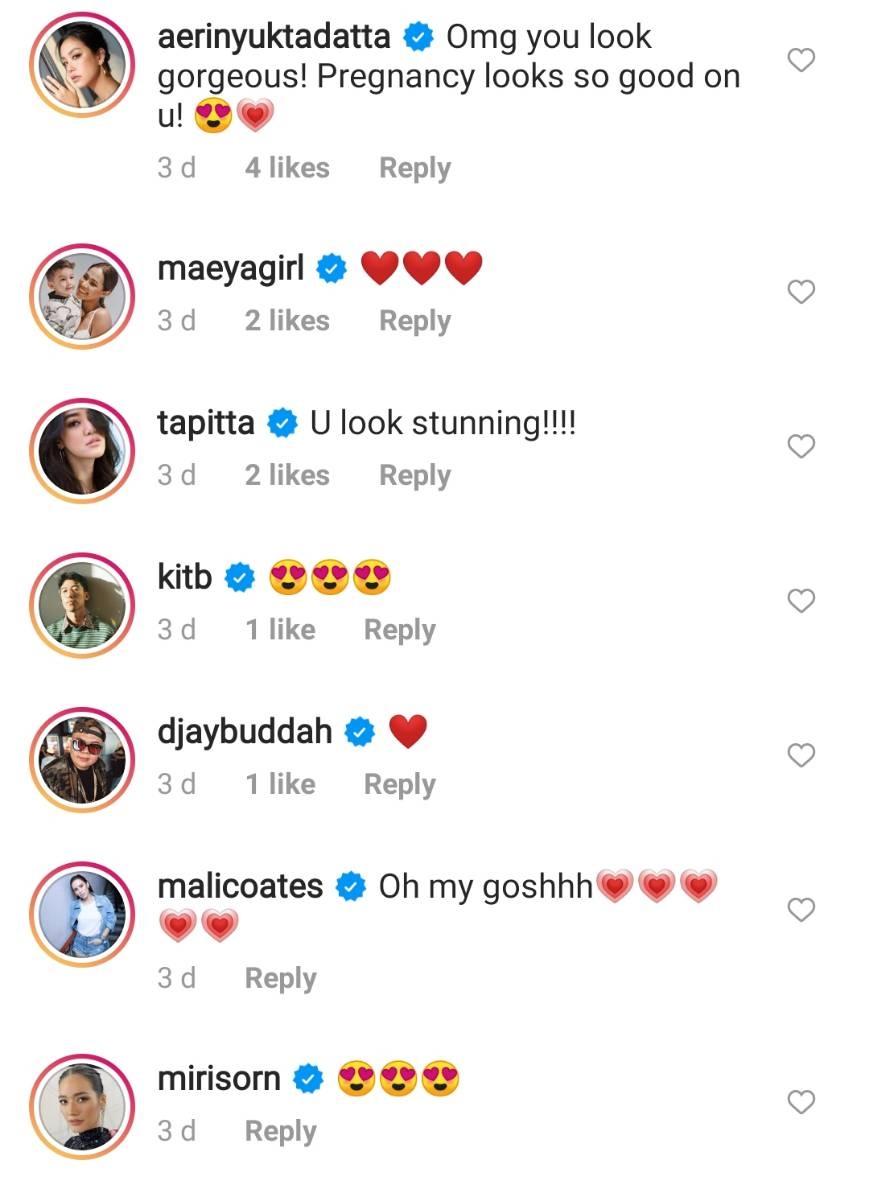
Task: Open kitb's profile photo
Action: [x=83, y=601]
